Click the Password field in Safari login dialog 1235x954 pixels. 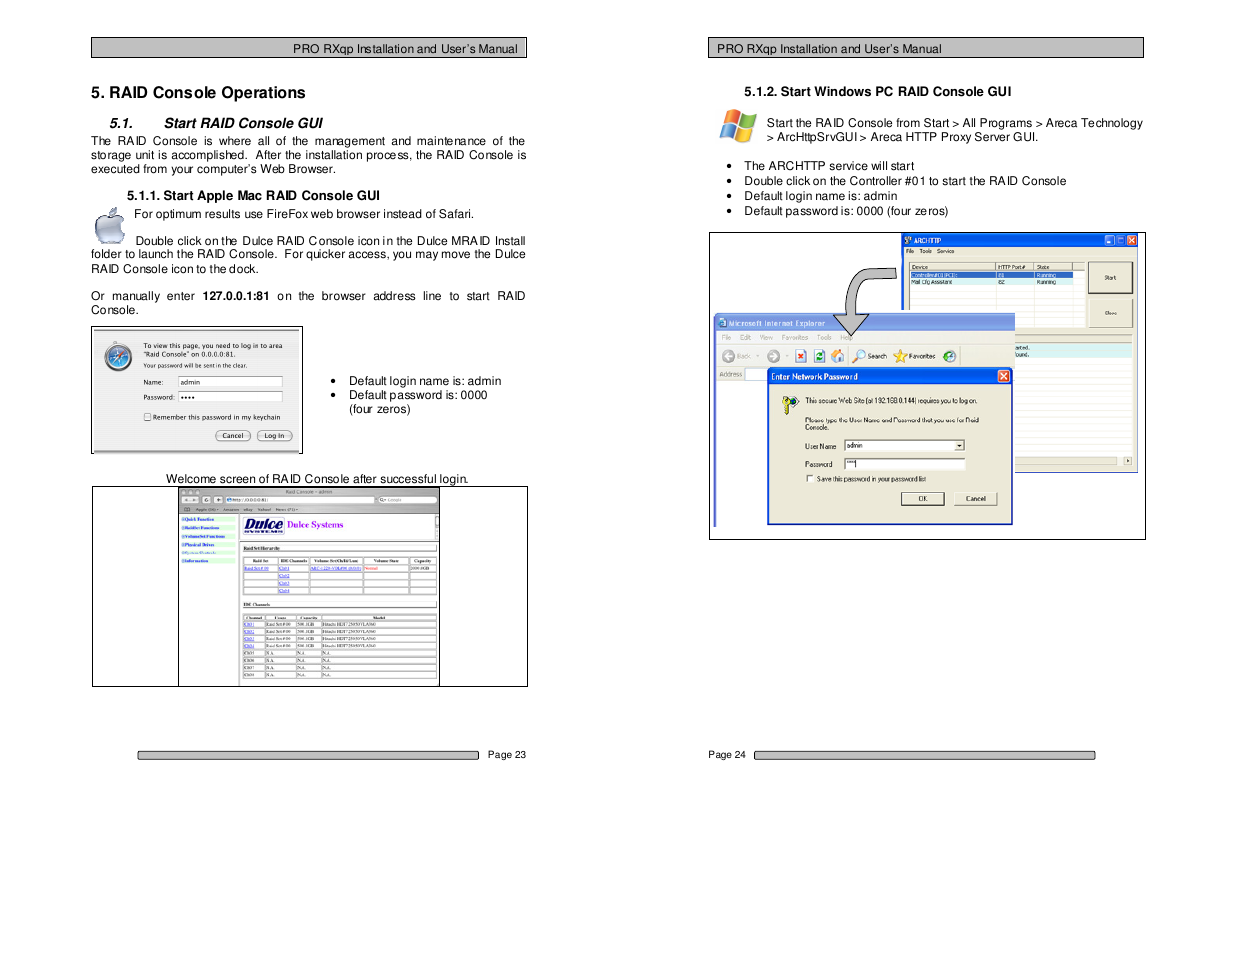[x=230, y=397]
